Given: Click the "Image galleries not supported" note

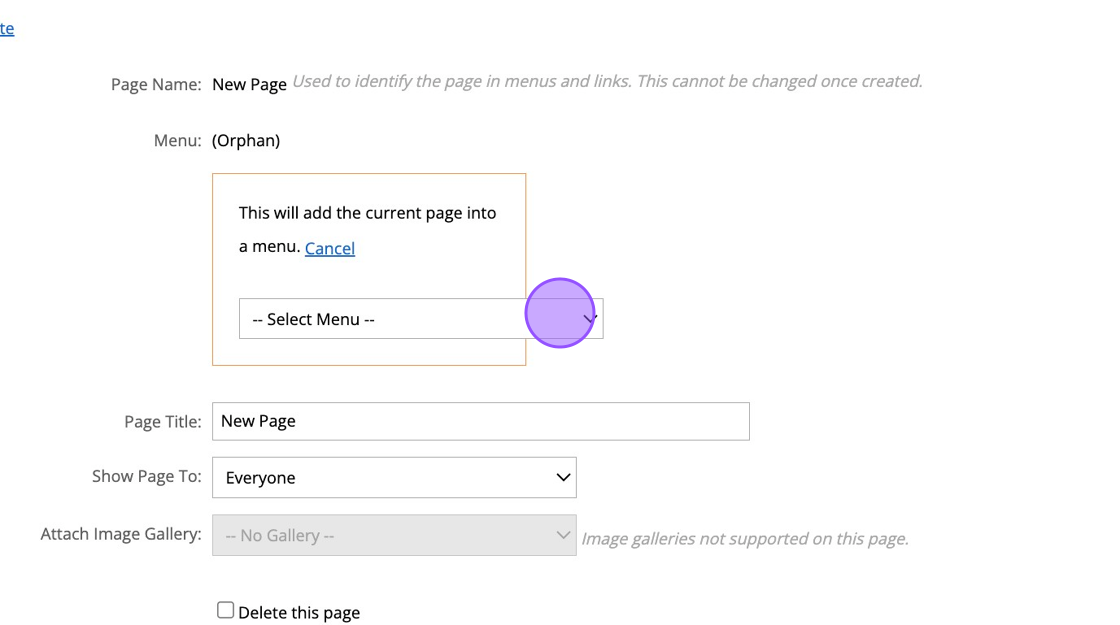Looking at the screenshot, I should 745,539.
